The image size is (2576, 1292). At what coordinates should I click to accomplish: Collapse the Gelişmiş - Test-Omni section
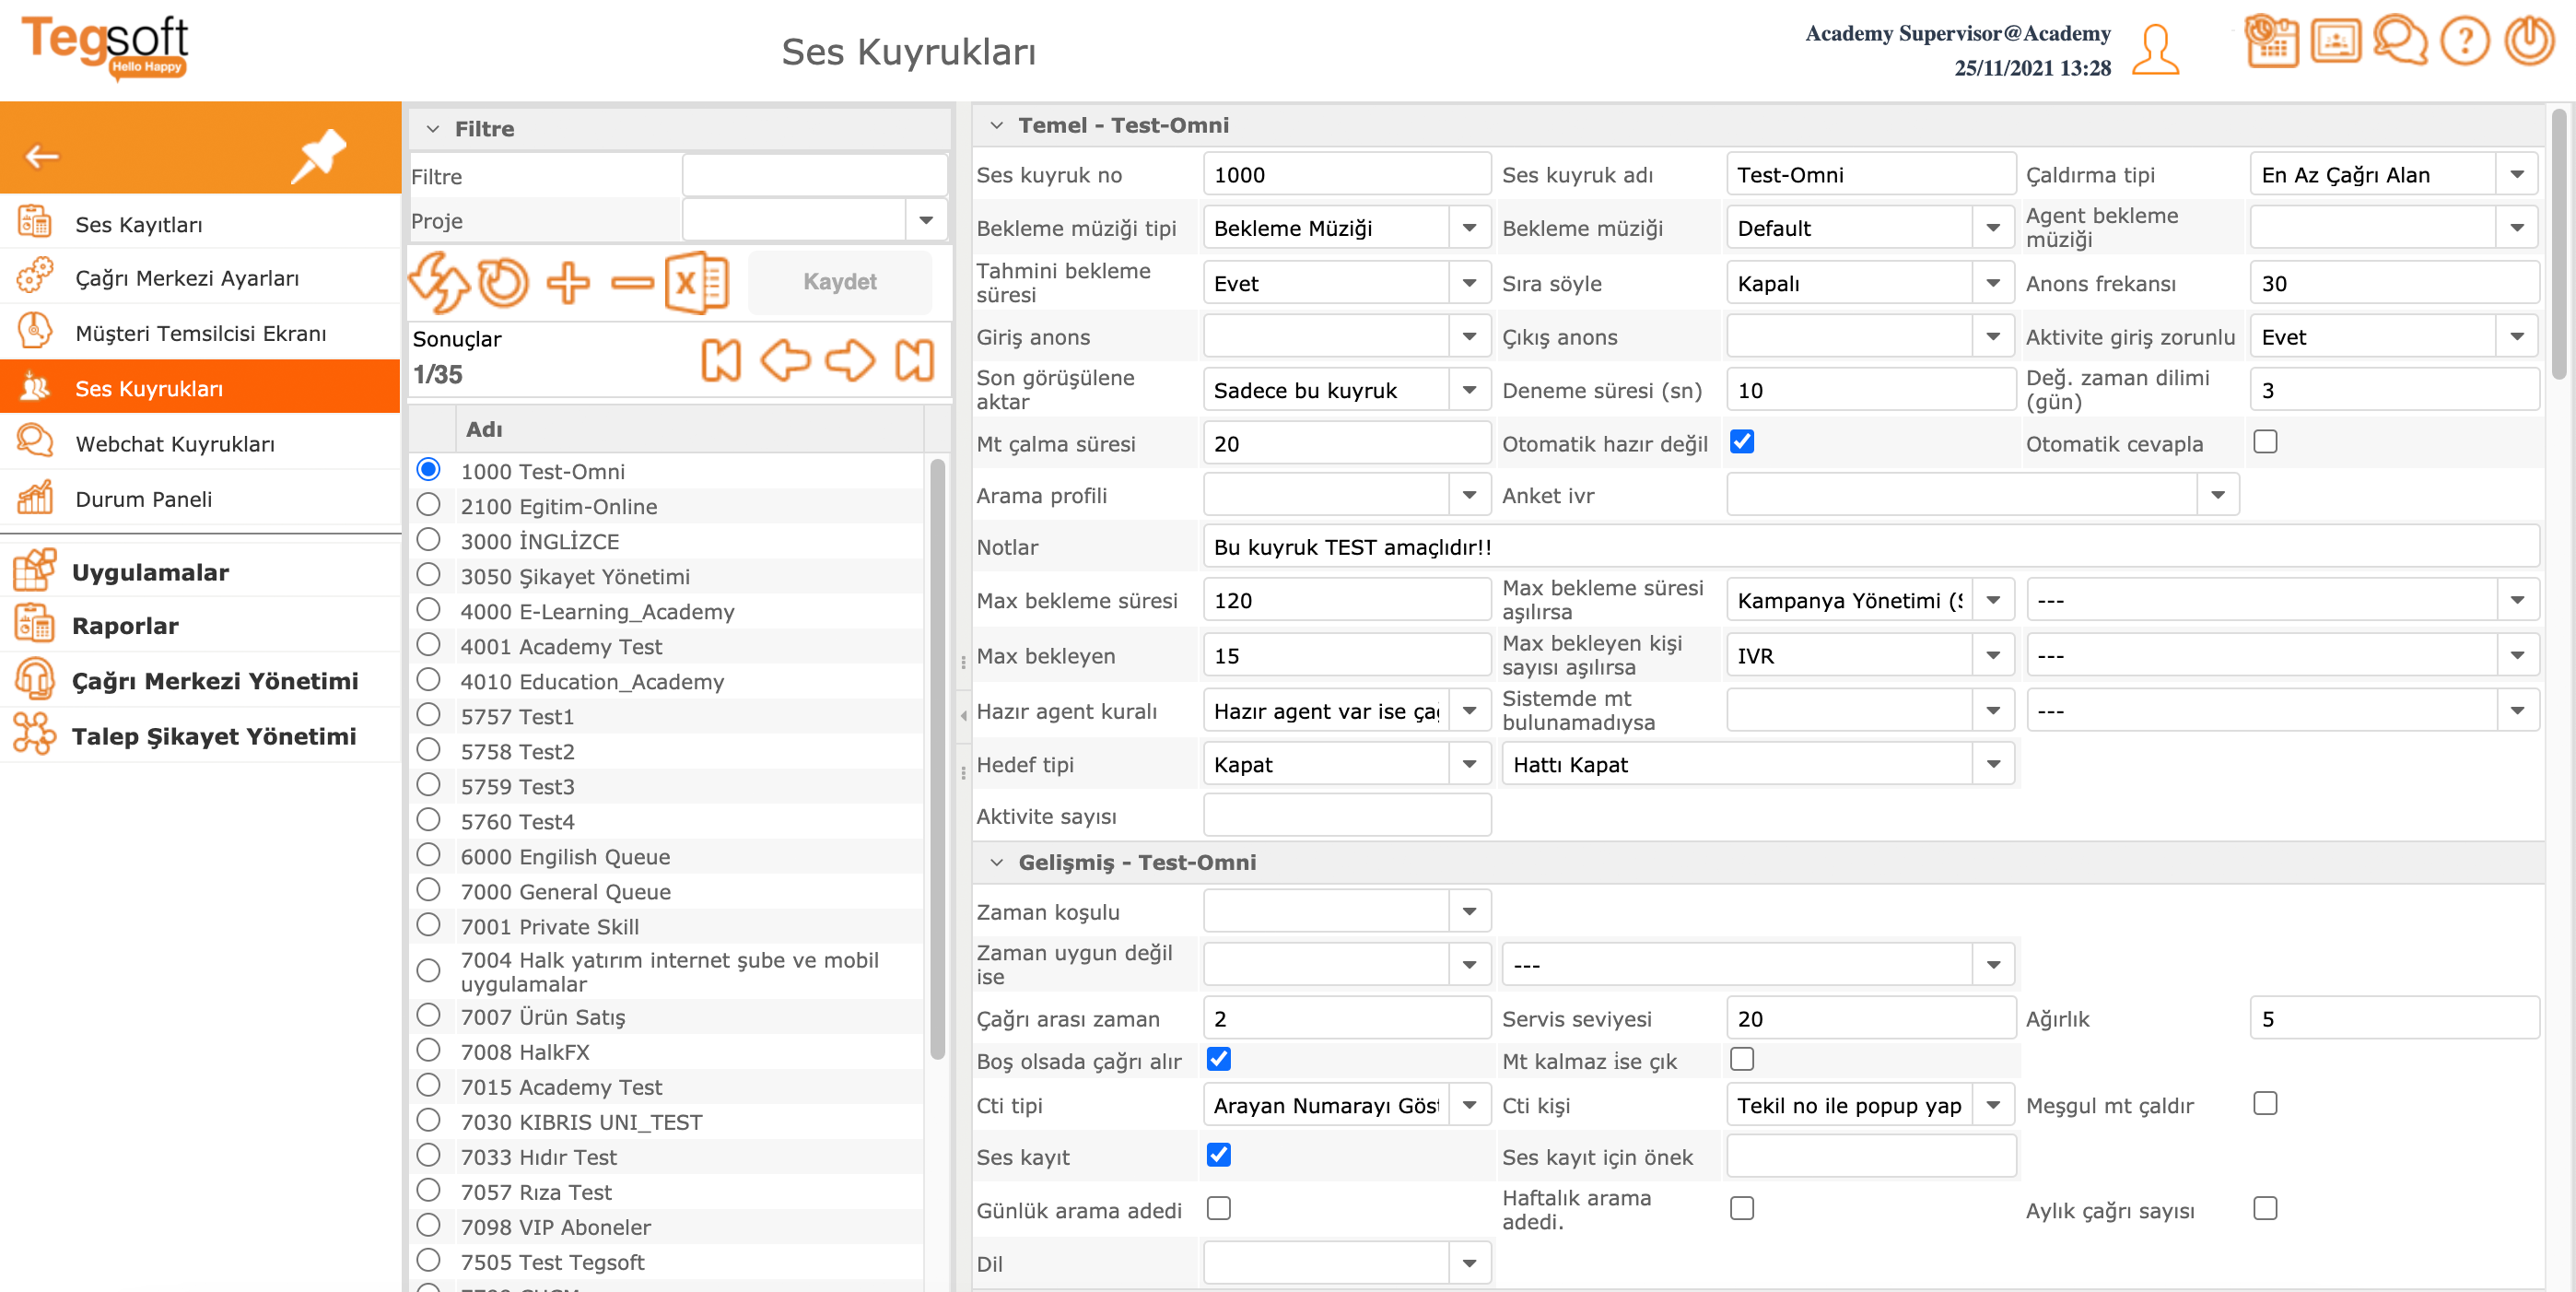tap(995, 861)
